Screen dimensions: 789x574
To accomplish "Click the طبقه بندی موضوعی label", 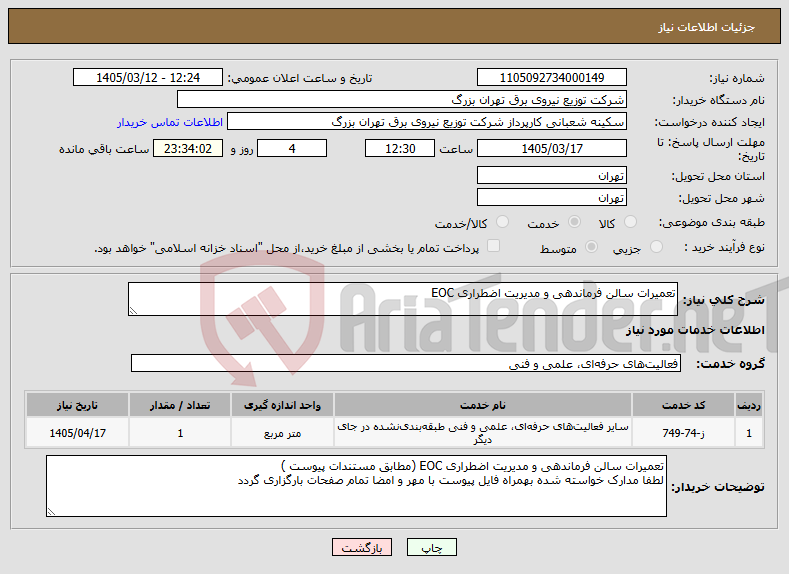I will (712, 222).
